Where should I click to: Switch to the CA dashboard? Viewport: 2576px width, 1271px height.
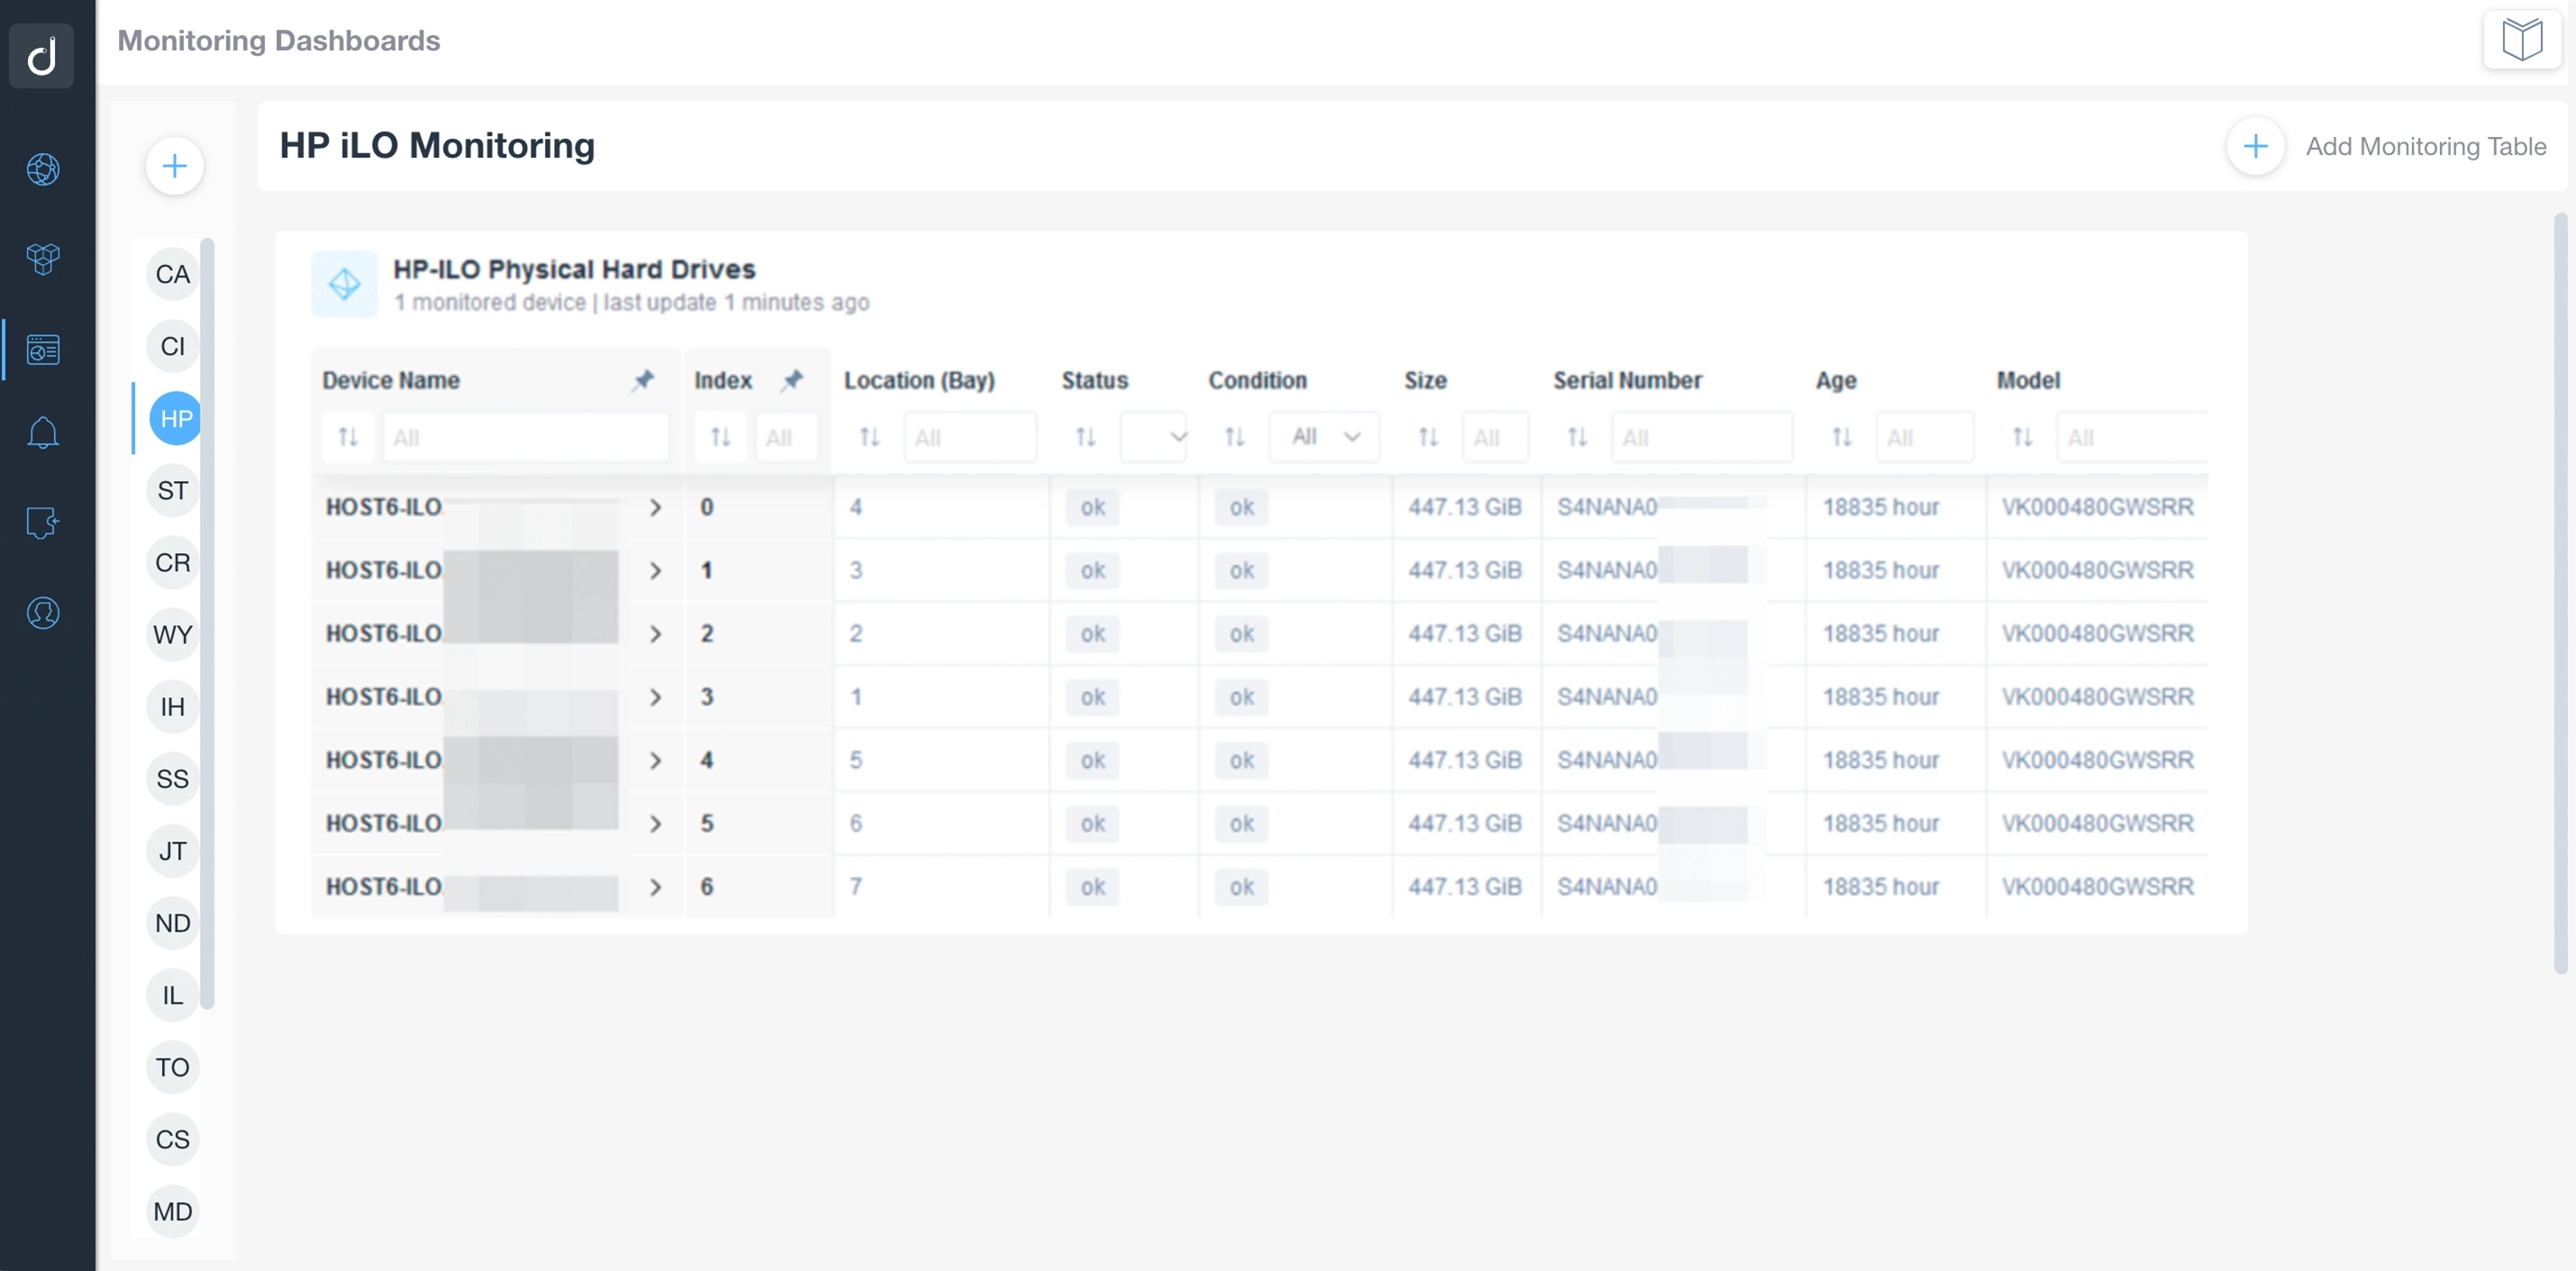(173, 274)
